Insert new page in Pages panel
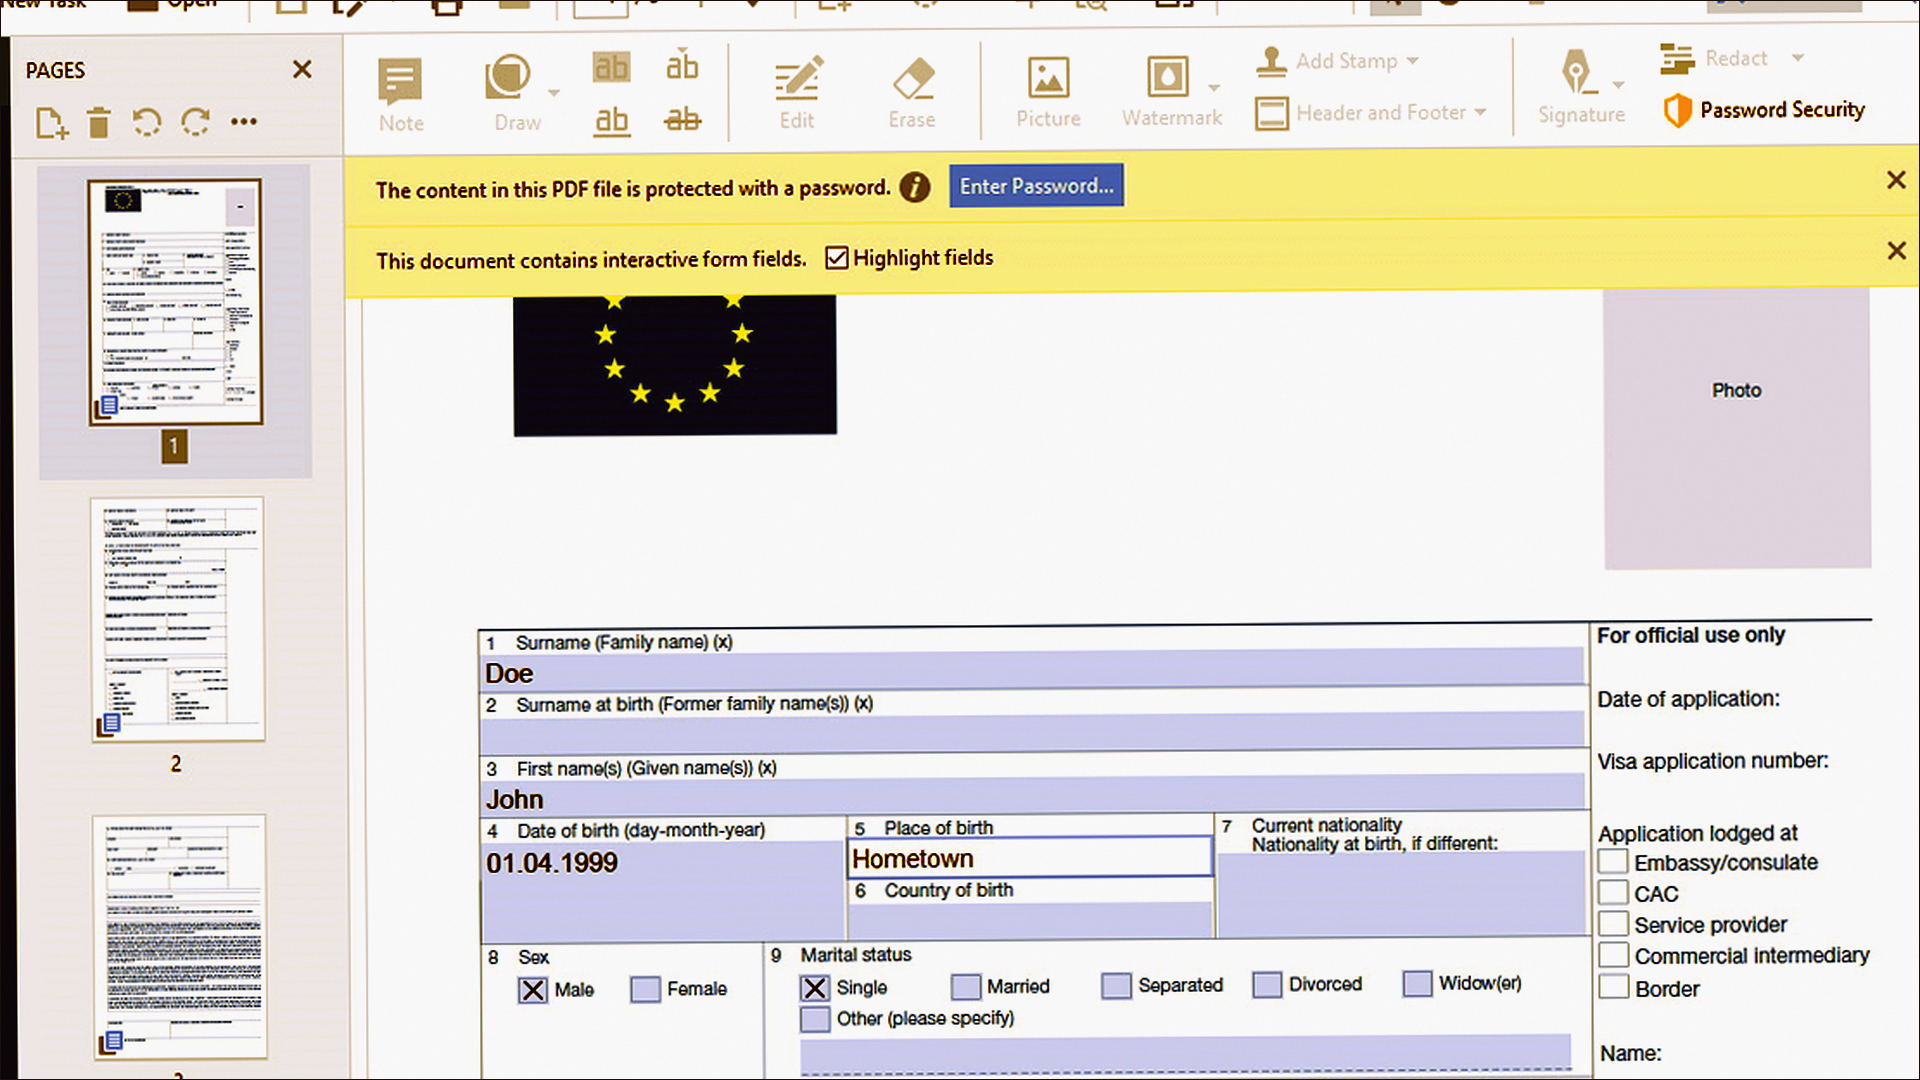Screen dimensions: 1920x1080 tap(51, 123)
